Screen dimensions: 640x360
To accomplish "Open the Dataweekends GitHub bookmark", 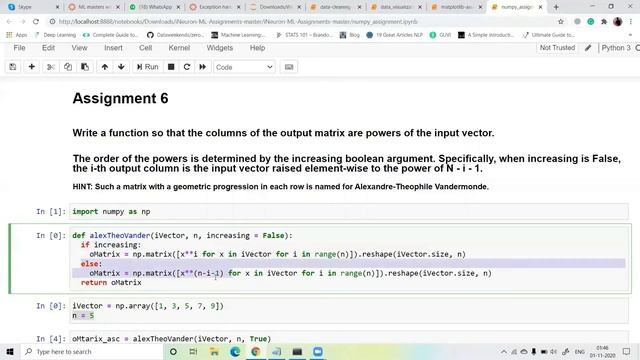I will 176,35.
